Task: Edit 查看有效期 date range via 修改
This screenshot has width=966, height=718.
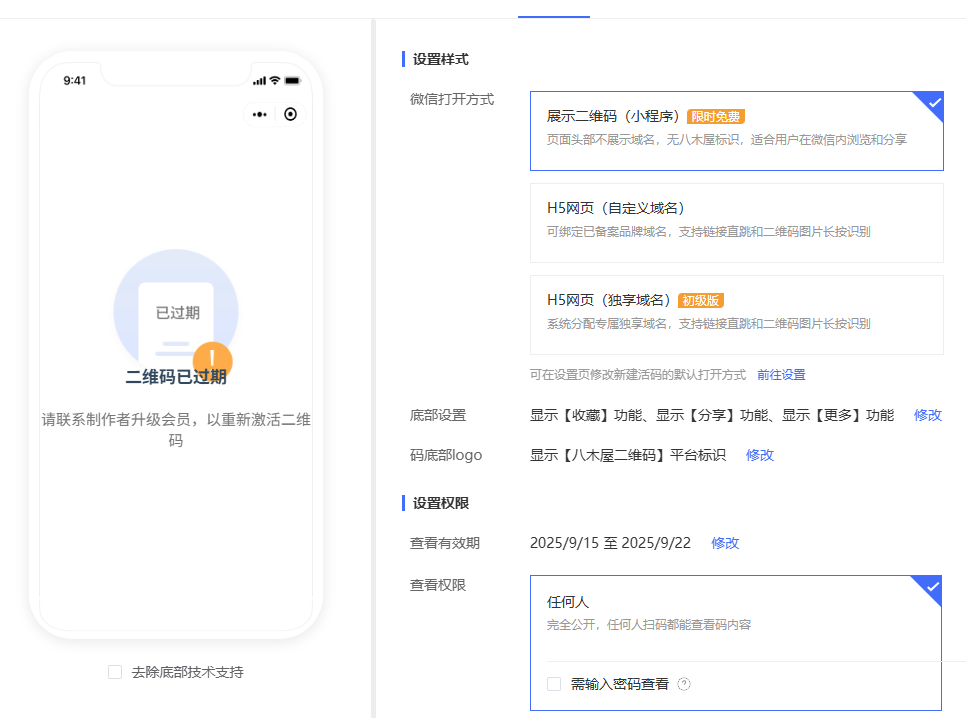Action: [725, 543]
